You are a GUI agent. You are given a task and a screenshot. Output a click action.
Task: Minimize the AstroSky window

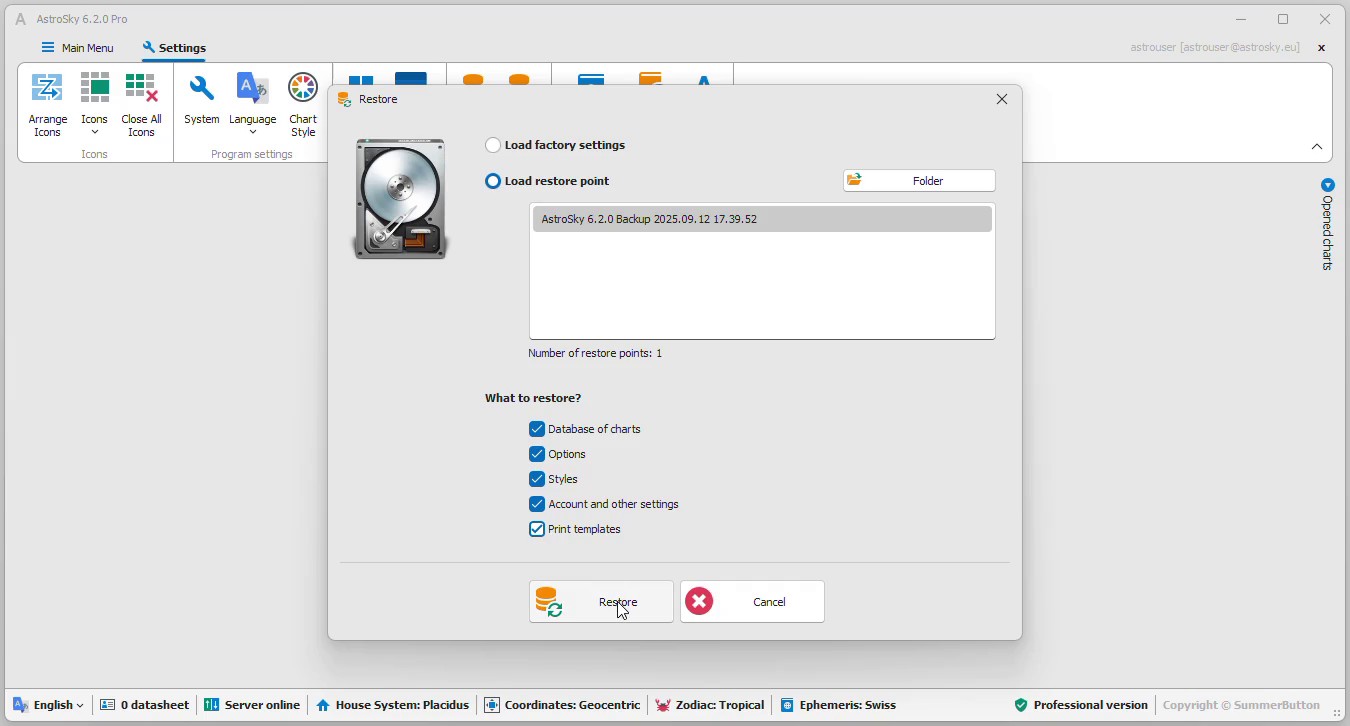tap(1241, 19)
